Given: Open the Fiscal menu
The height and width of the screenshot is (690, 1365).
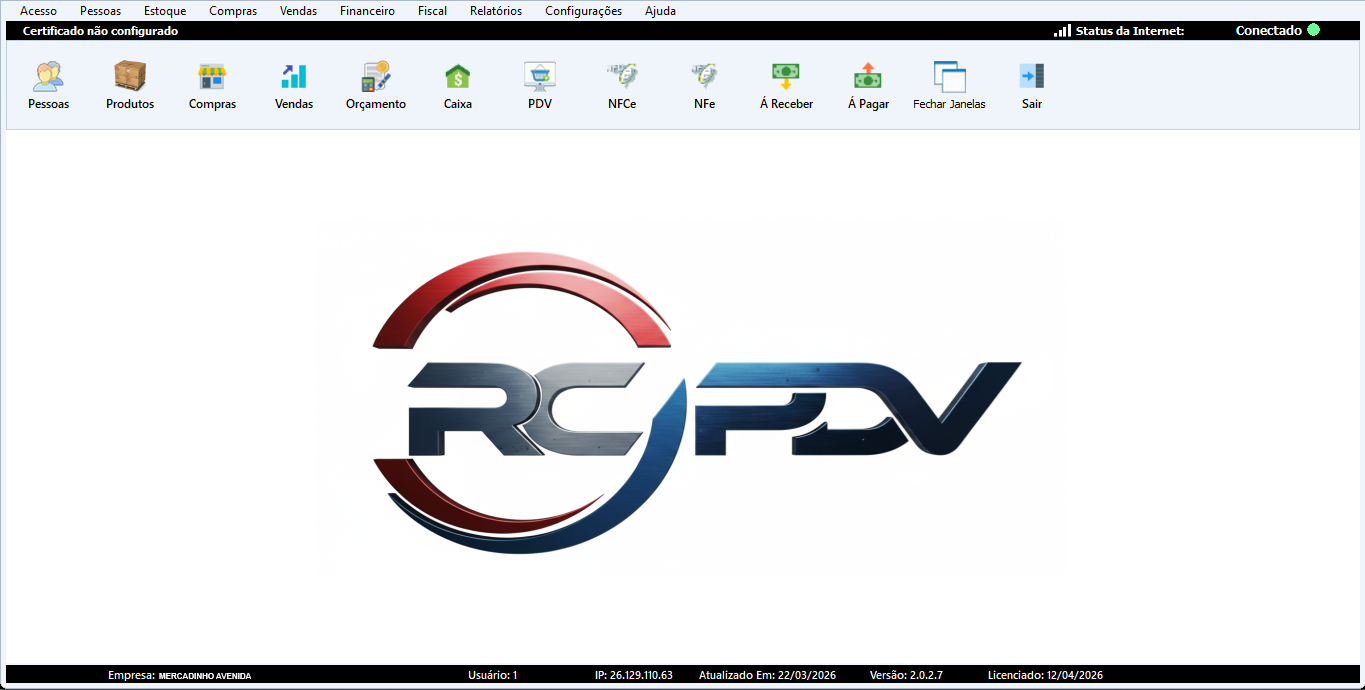Looking at the screenshot, I should (x=432, y=11).
